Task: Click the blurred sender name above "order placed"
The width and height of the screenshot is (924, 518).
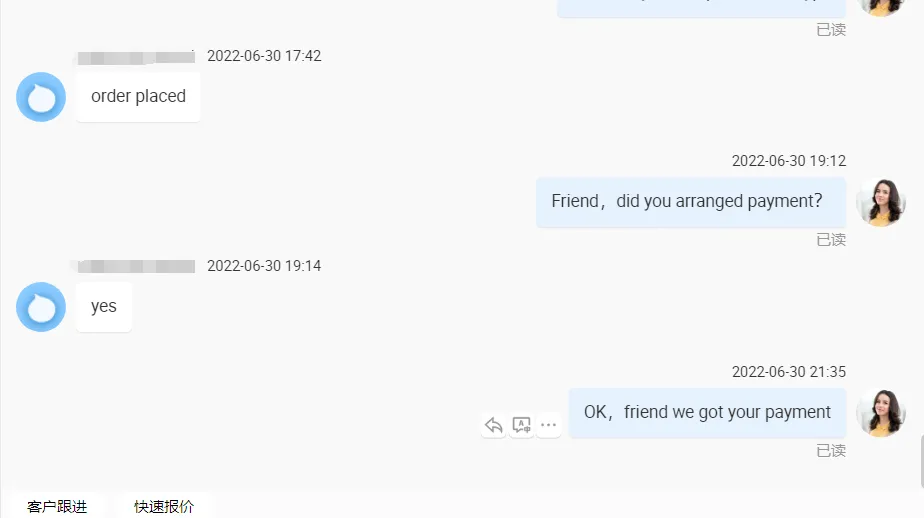Action: [x=136, y=57]
